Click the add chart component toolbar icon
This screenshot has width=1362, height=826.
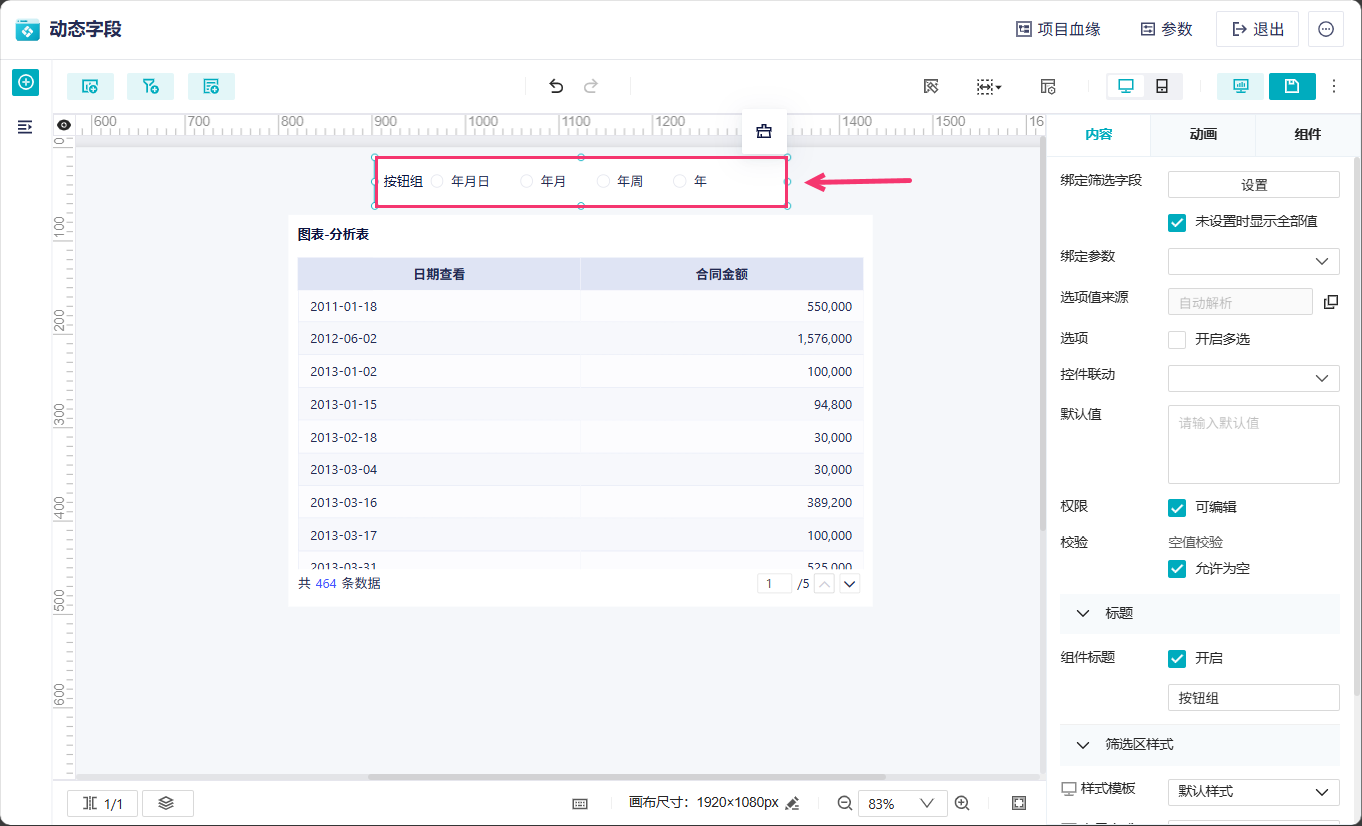pos(90,87)
